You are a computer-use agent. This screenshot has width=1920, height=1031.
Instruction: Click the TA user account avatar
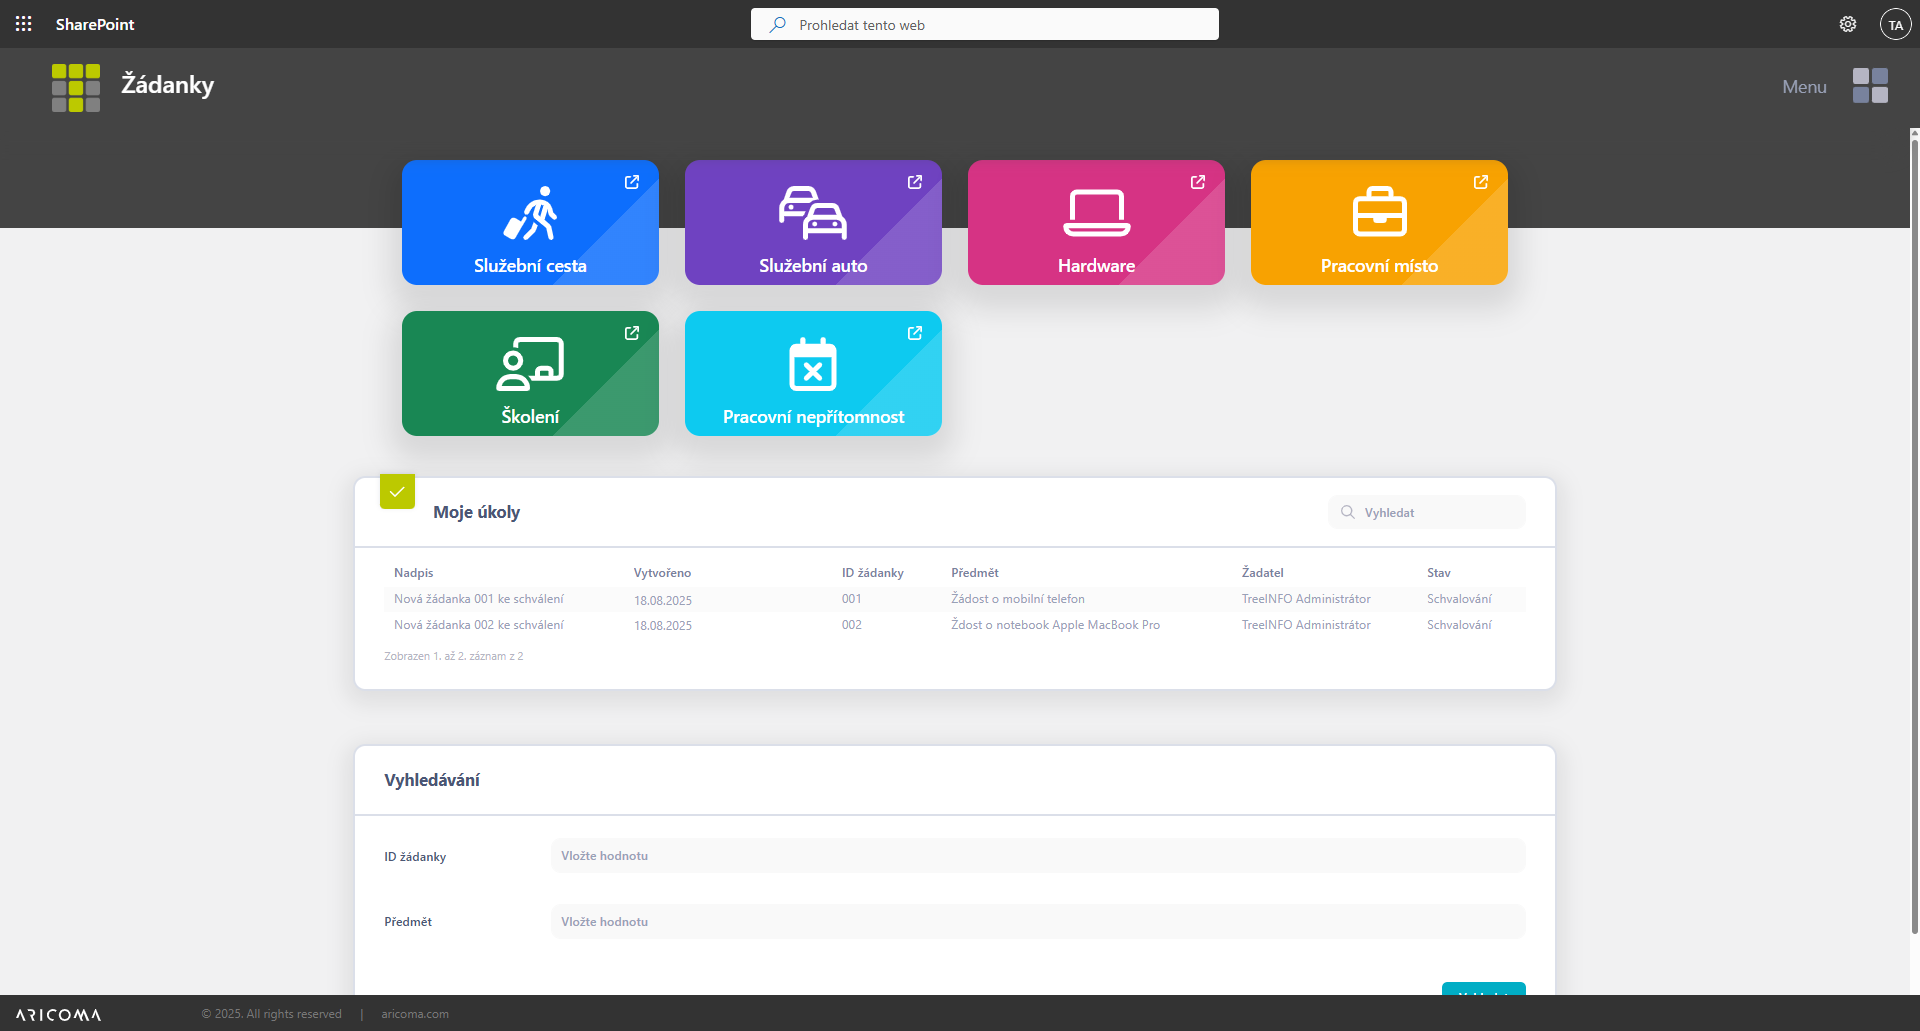tap(1895, 24)
